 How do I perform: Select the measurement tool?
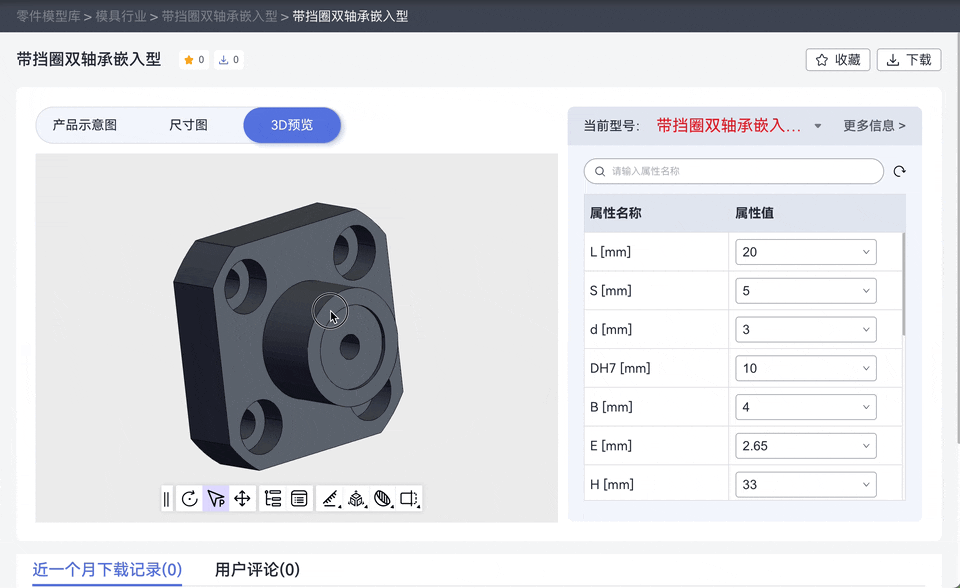330,498
